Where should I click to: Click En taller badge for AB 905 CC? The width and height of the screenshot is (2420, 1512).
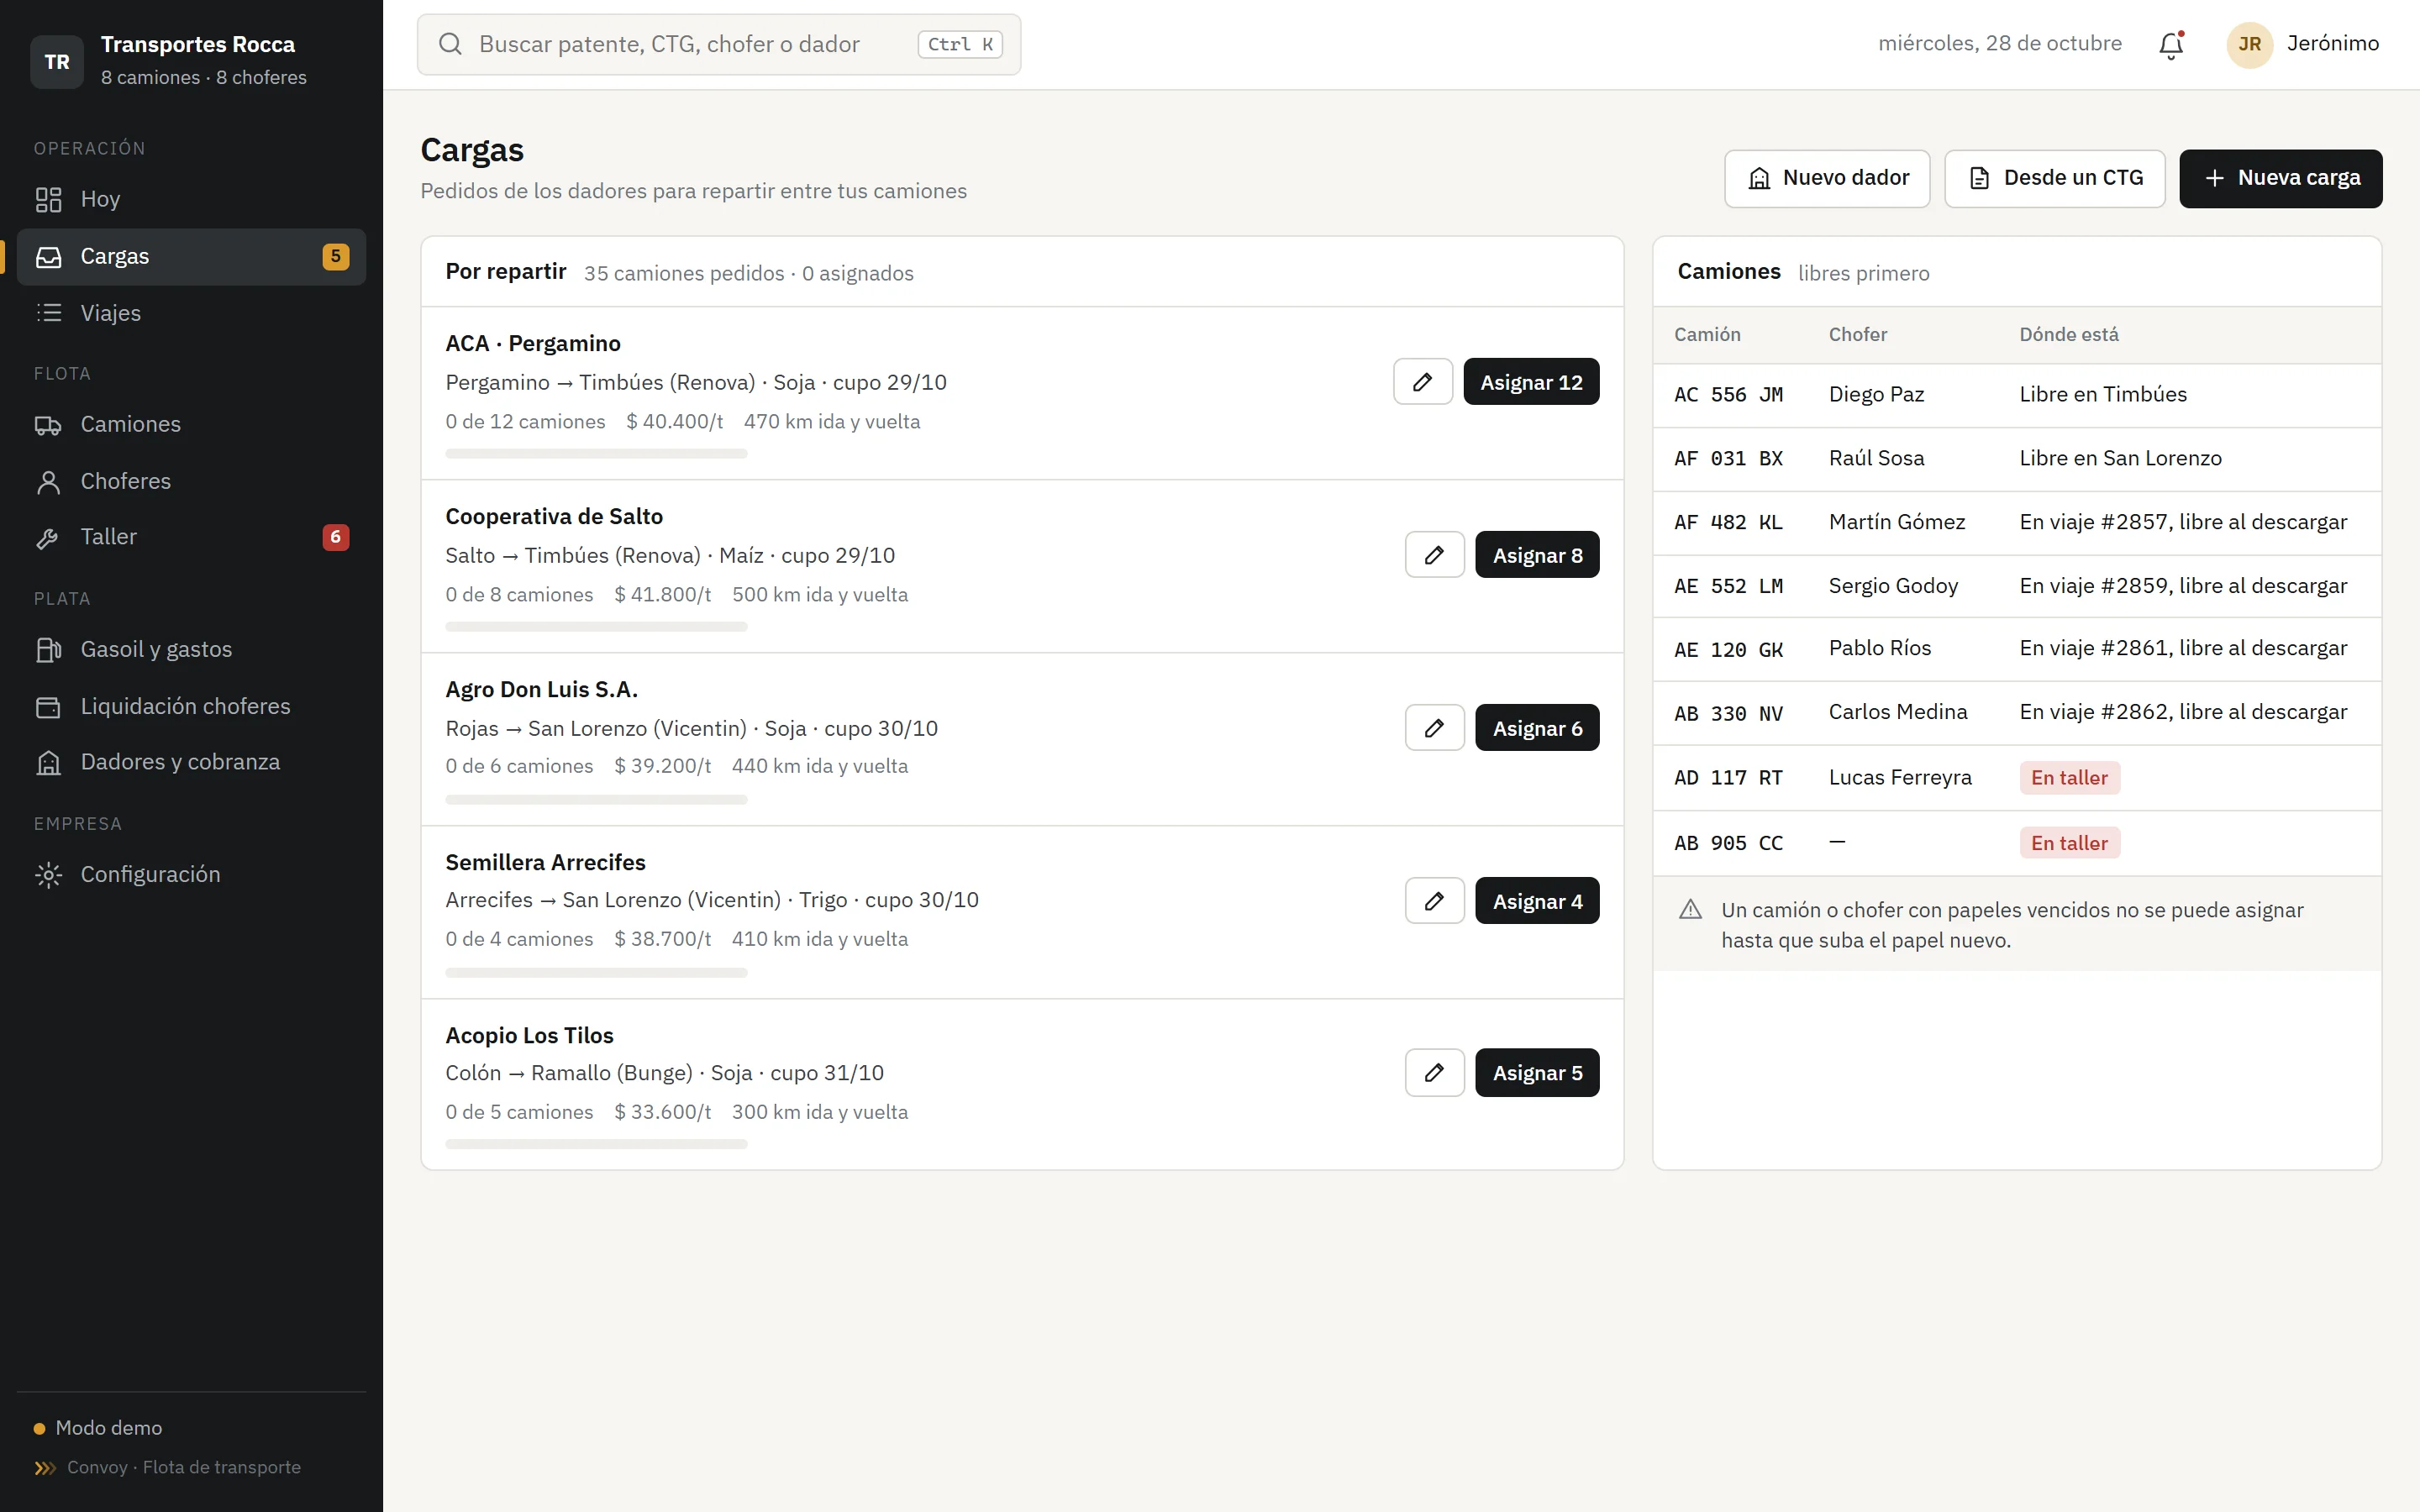tap(2069, 843)
